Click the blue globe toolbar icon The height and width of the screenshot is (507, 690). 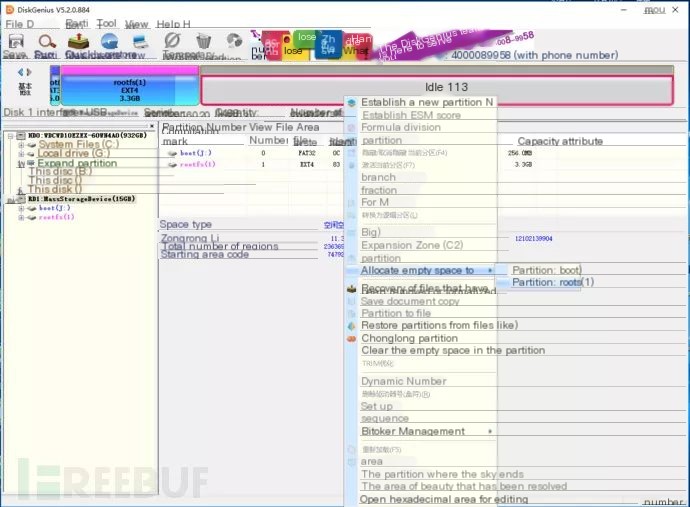pyautogui.click(x=109, y=42)
